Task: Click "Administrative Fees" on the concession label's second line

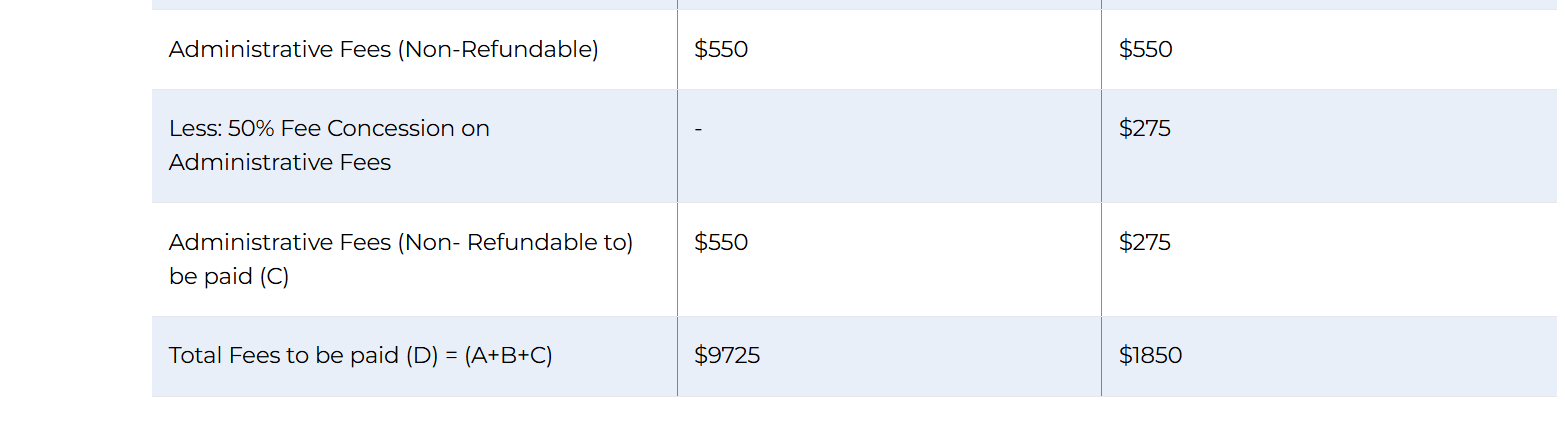Action: point(280,162)
